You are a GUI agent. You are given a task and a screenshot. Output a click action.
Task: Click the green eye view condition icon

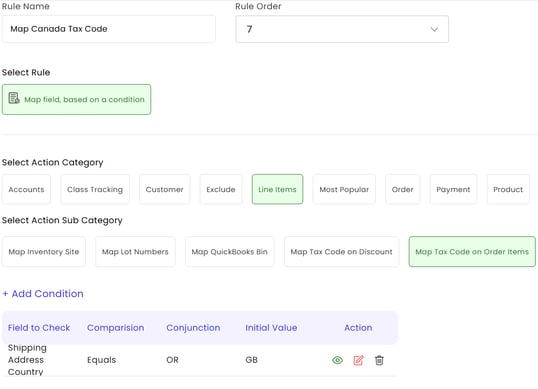[338, 360]
